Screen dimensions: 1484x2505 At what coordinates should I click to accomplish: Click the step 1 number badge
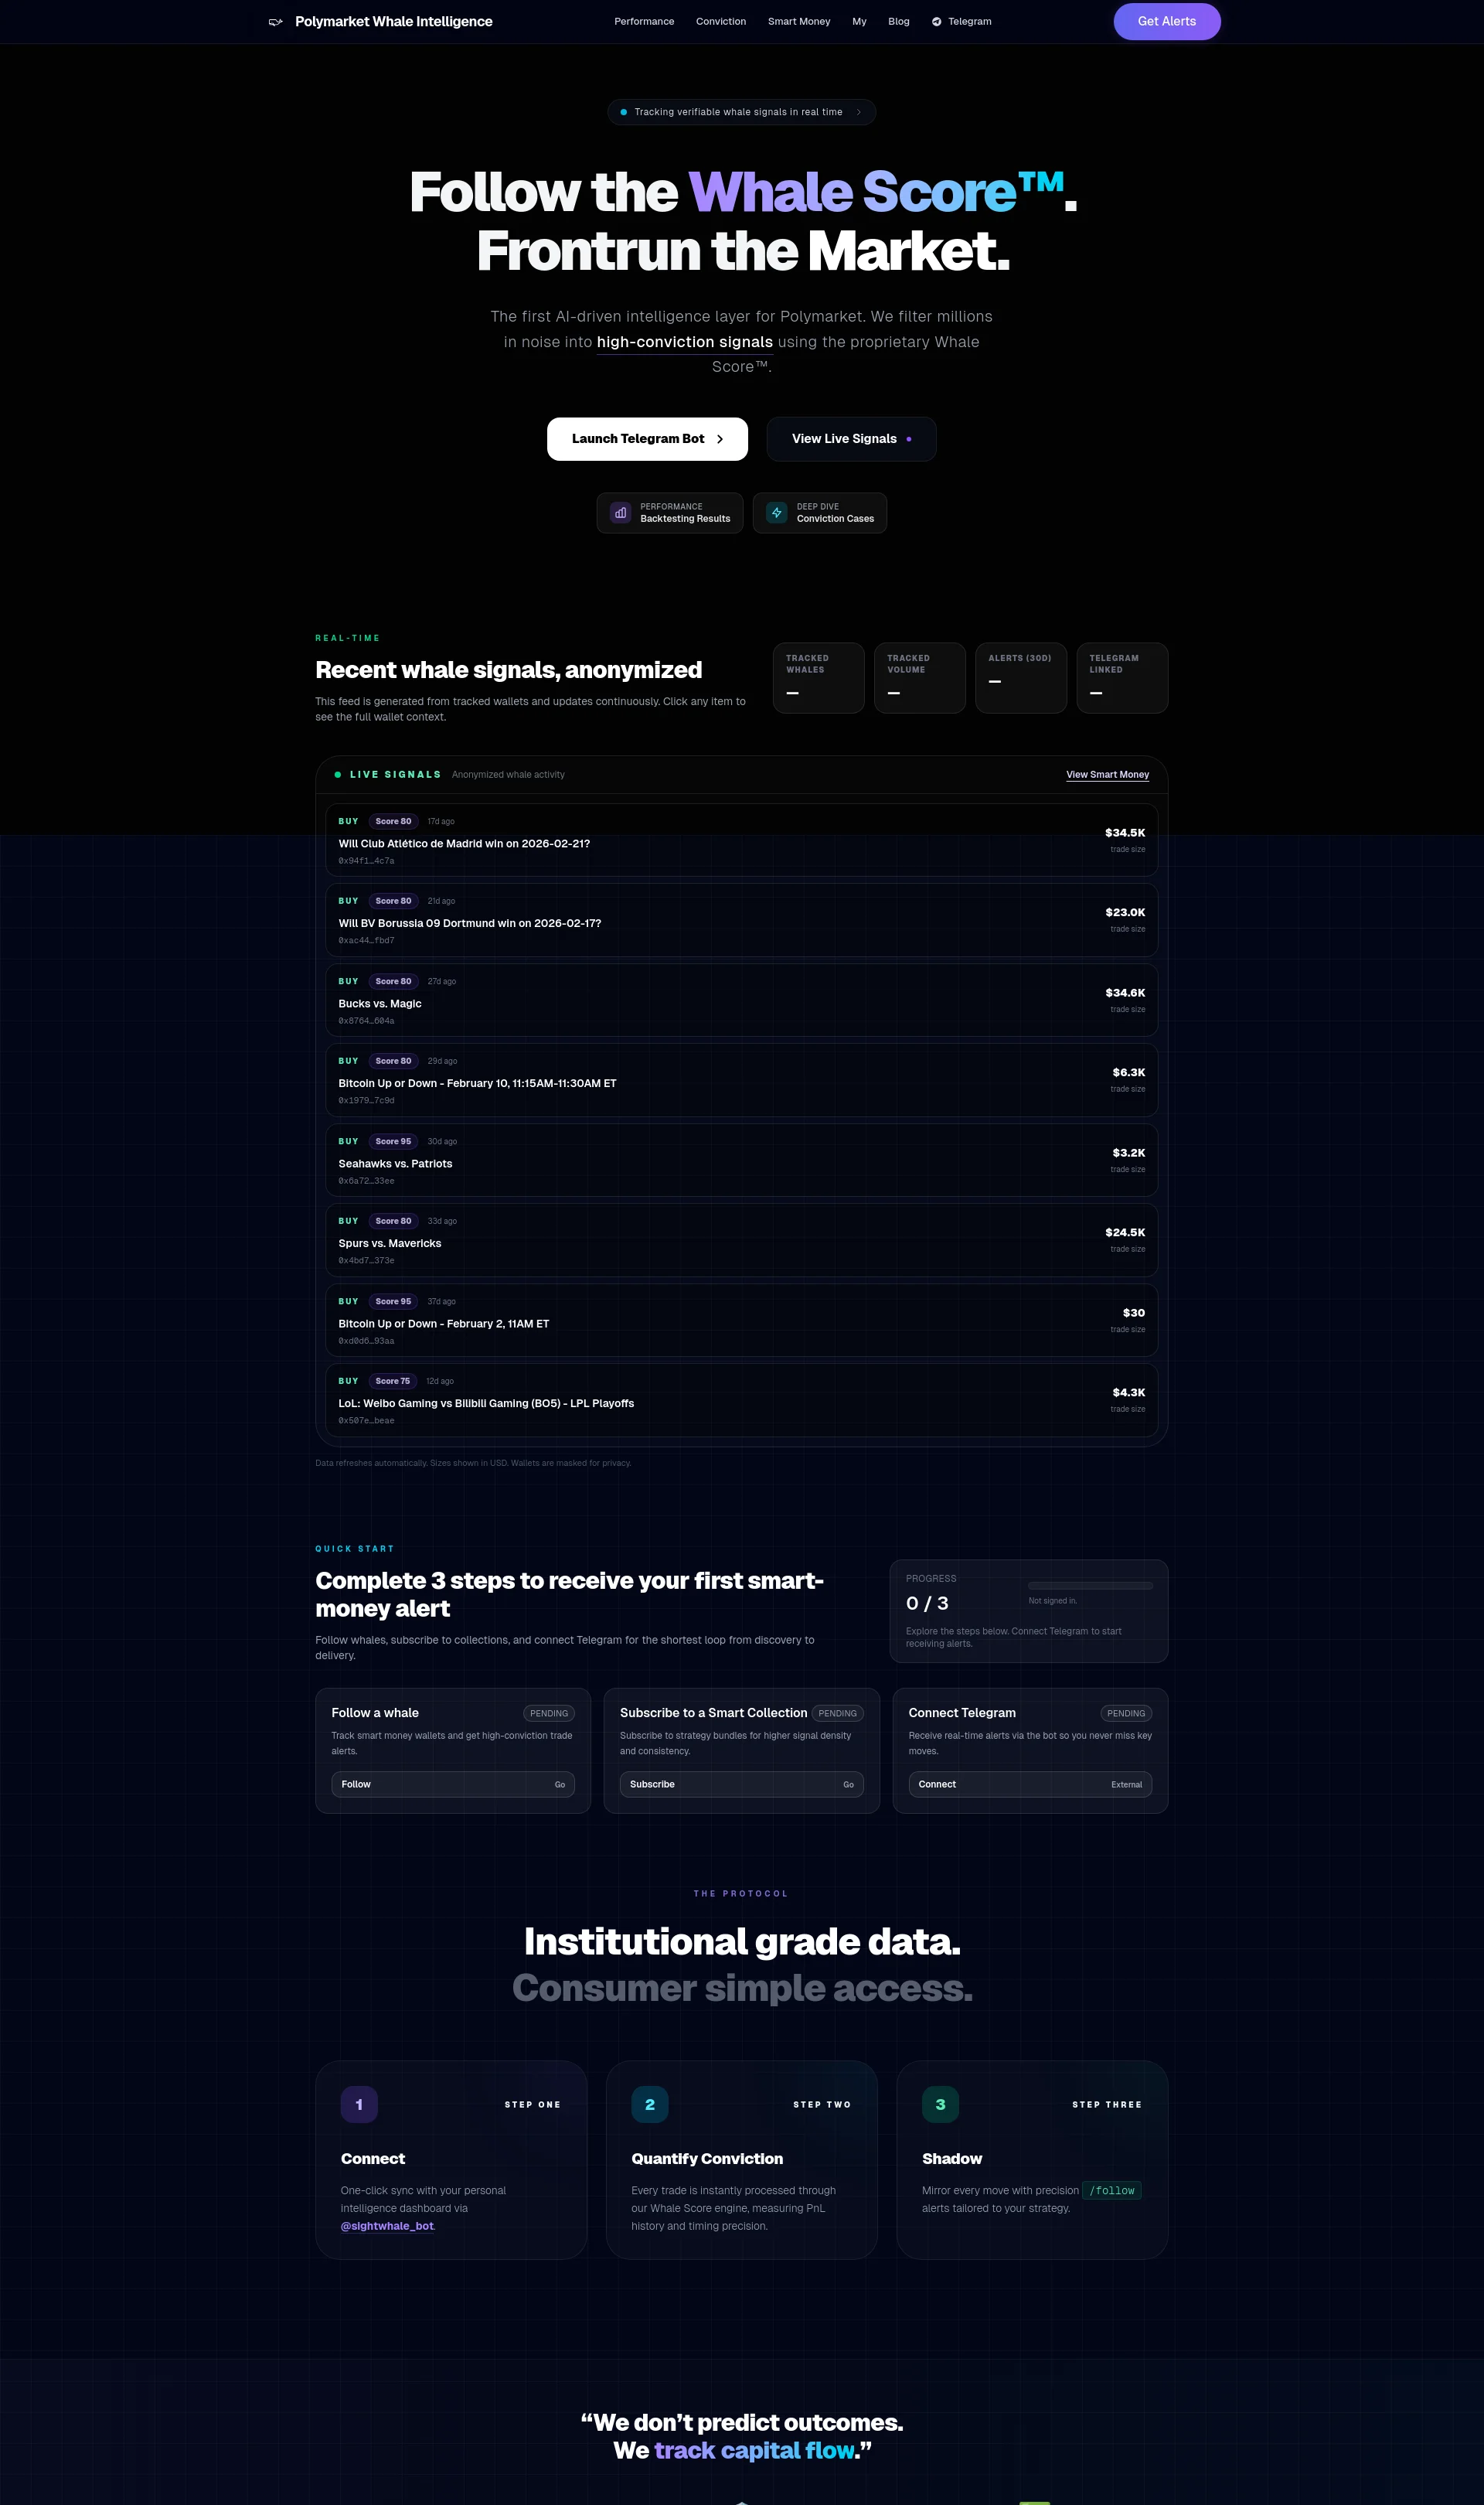[x=359, y=2104]
